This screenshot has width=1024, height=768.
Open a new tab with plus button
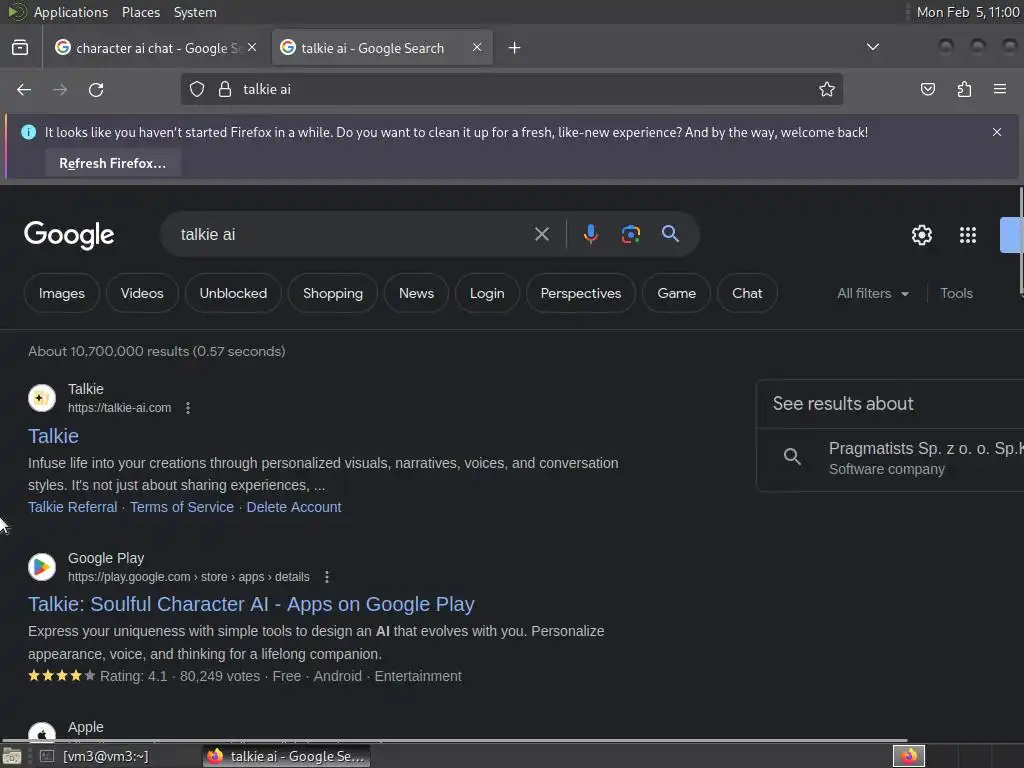click(515, 48)
